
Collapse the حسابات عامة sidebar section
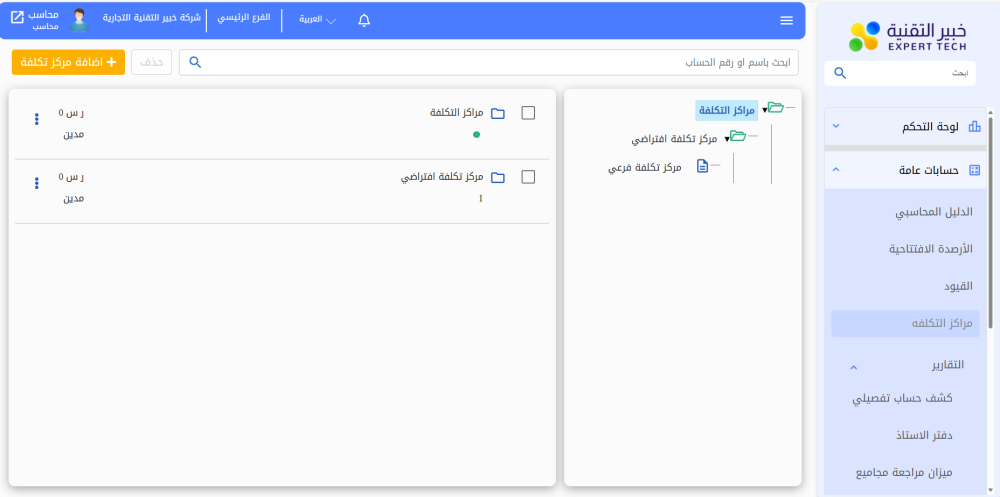(836, 170)
